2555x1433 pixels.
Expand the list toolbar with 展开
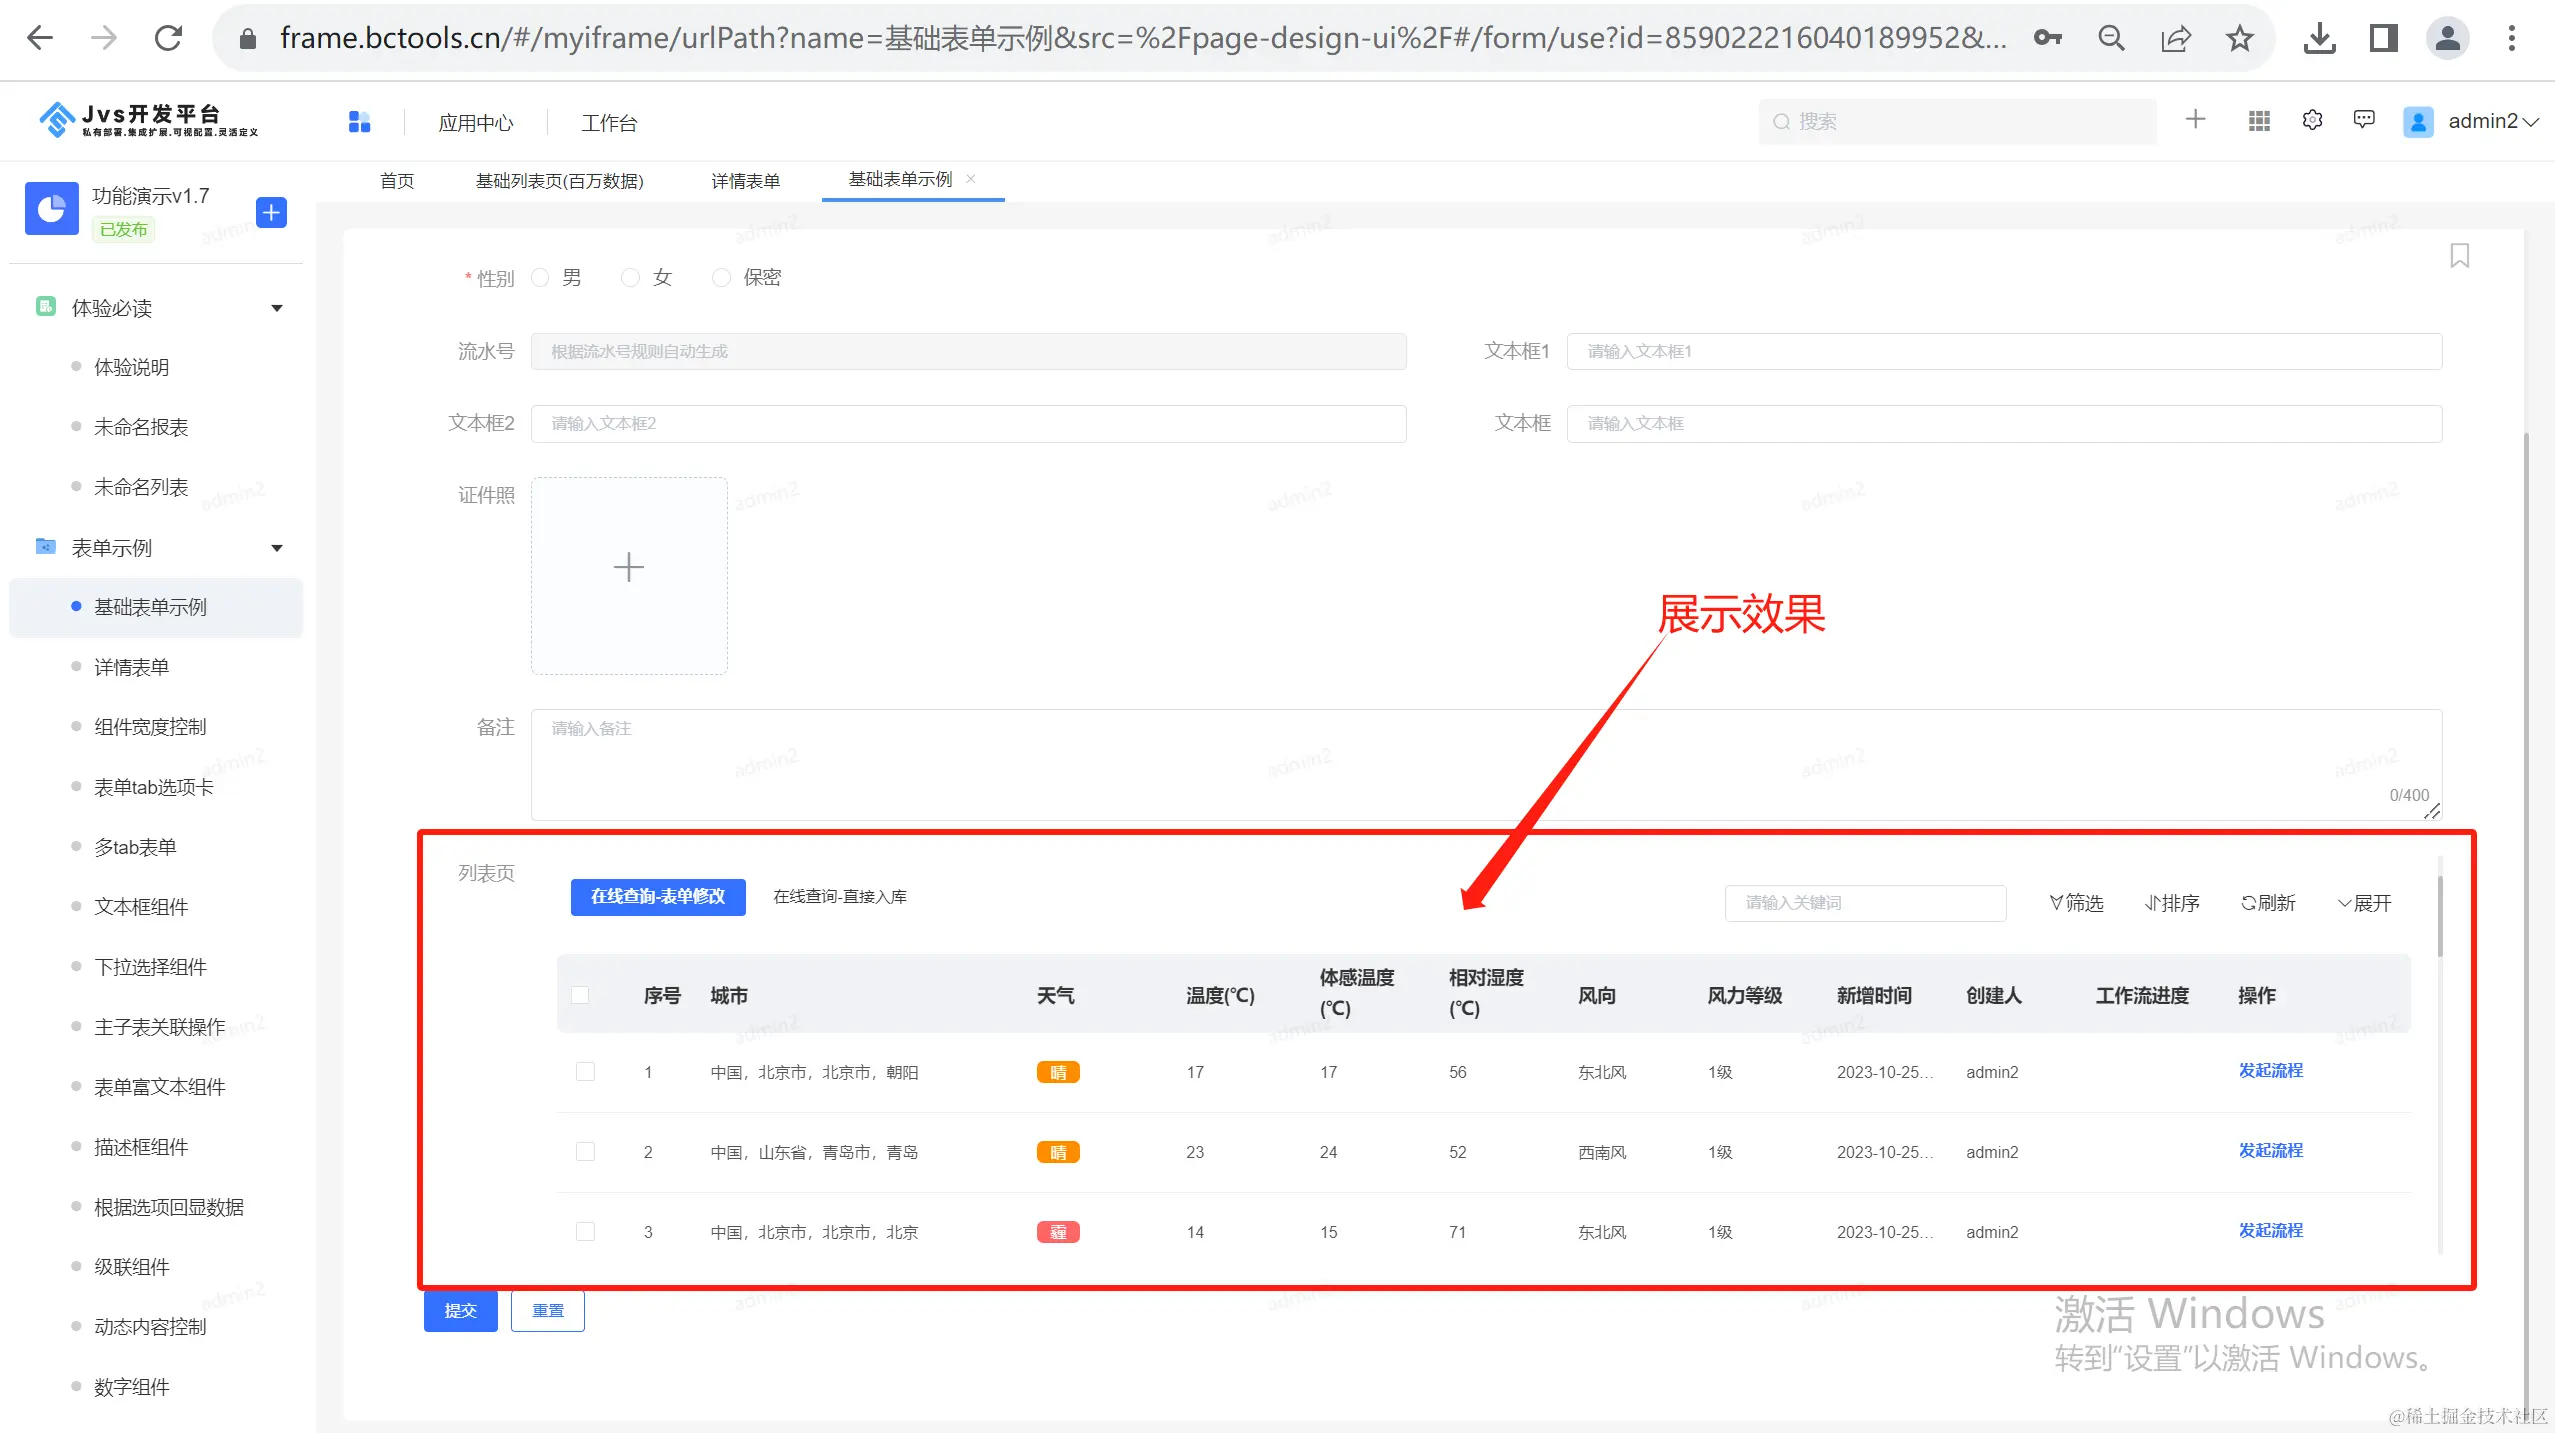point(2365,903)
